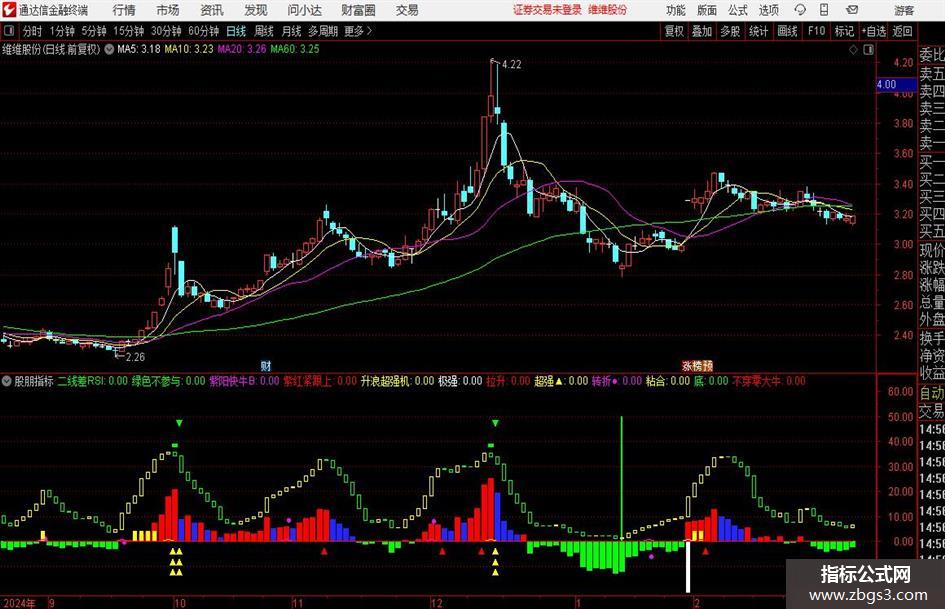Click the 二线差RSI indicator value label

pos(93,381)
